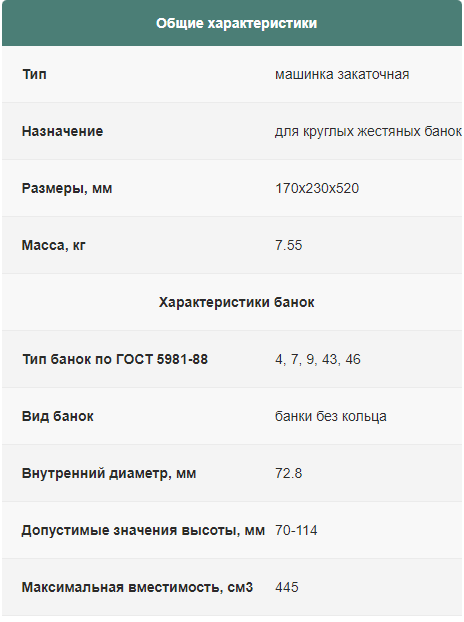Image resolution: width=464 pixels, height=622 pixels.
Task: Click the value 'банки без кольца'
Action: pos(331,416)
